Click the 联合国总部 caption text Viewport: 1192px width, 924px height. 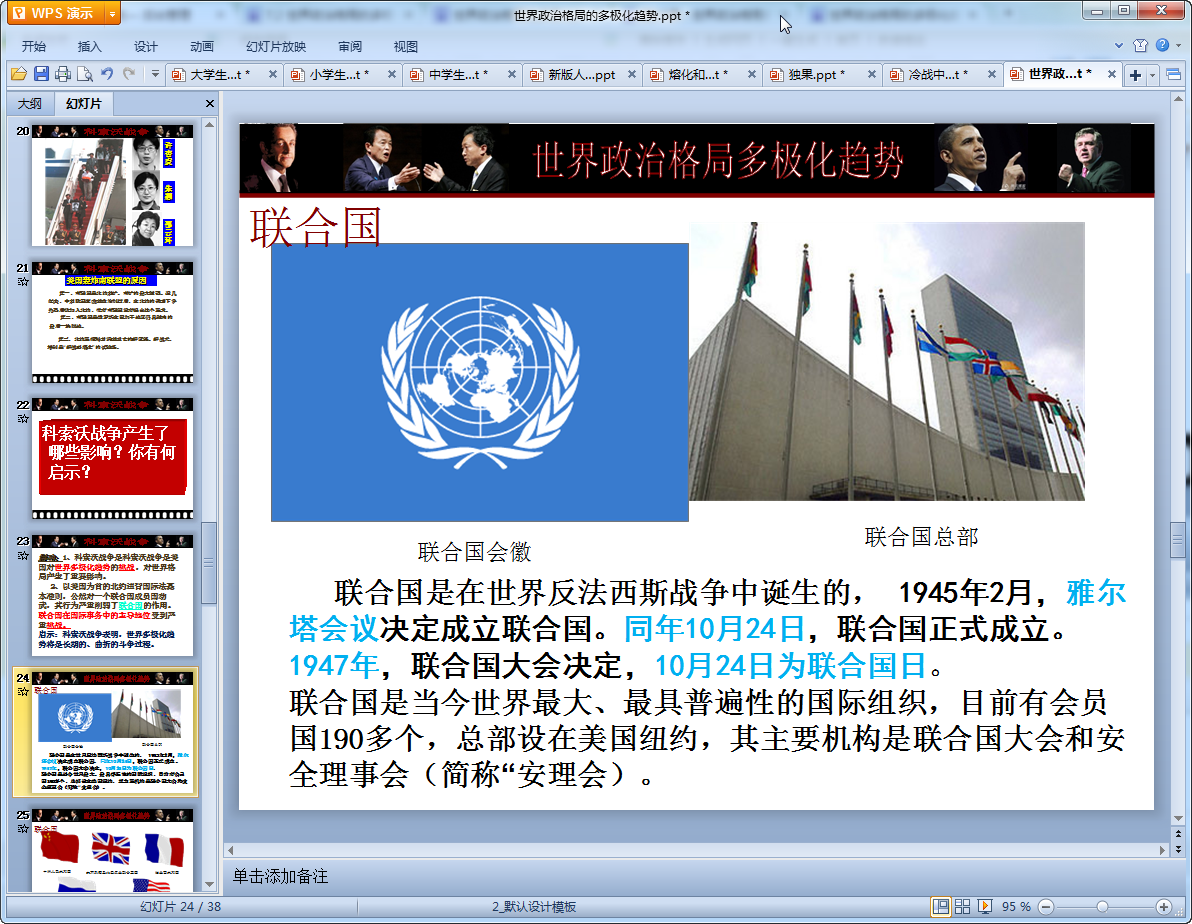(x=921, y=537)
